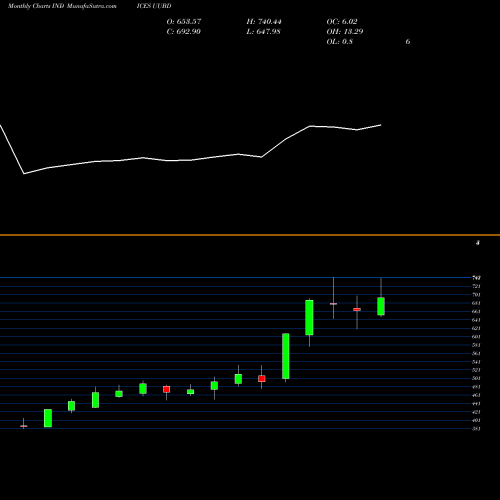Click the 381 price axis label
500x500 pixels.
476,429
